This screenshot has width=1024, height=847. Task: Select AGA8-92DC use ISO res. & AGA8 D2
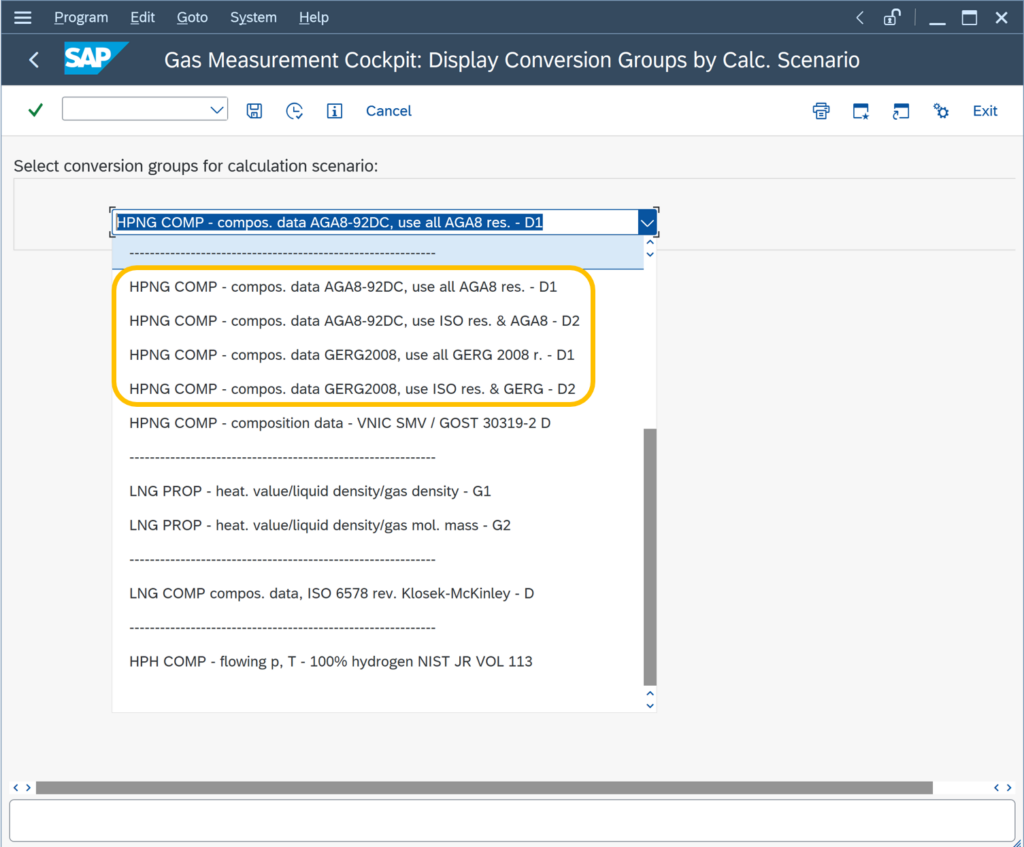(x=354, y=321)
